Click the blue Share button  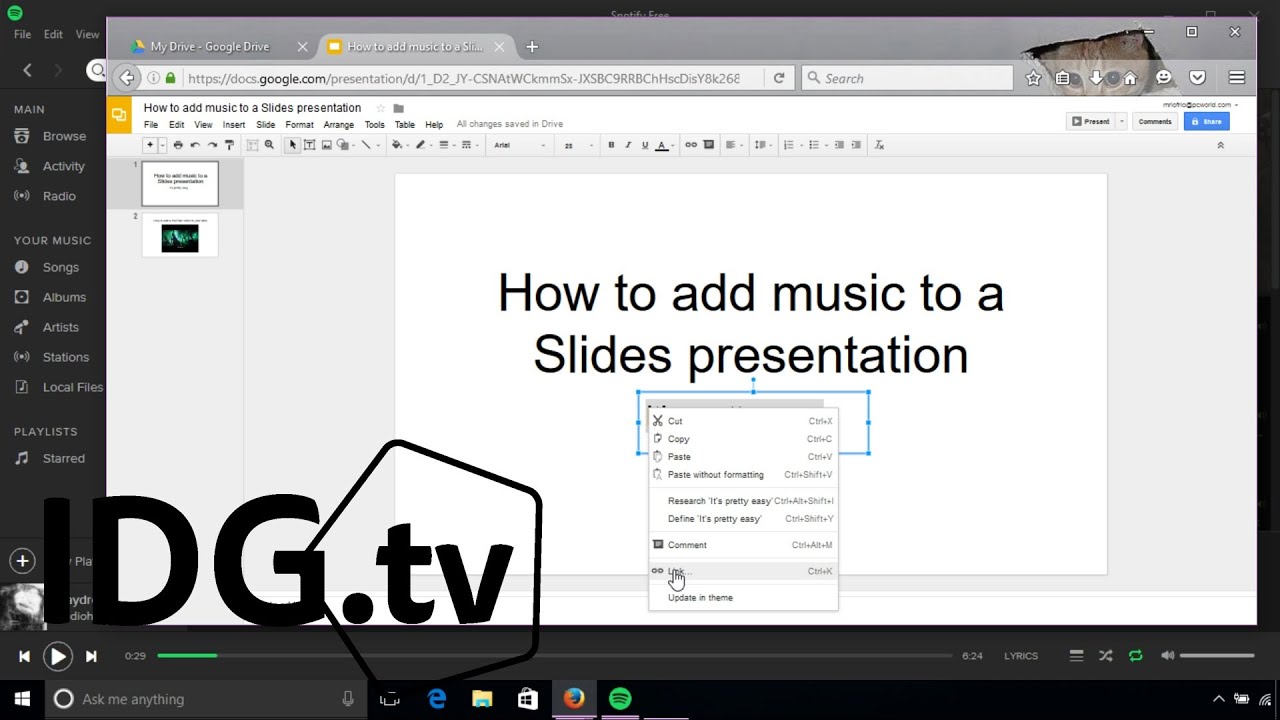coord(1206,121)
